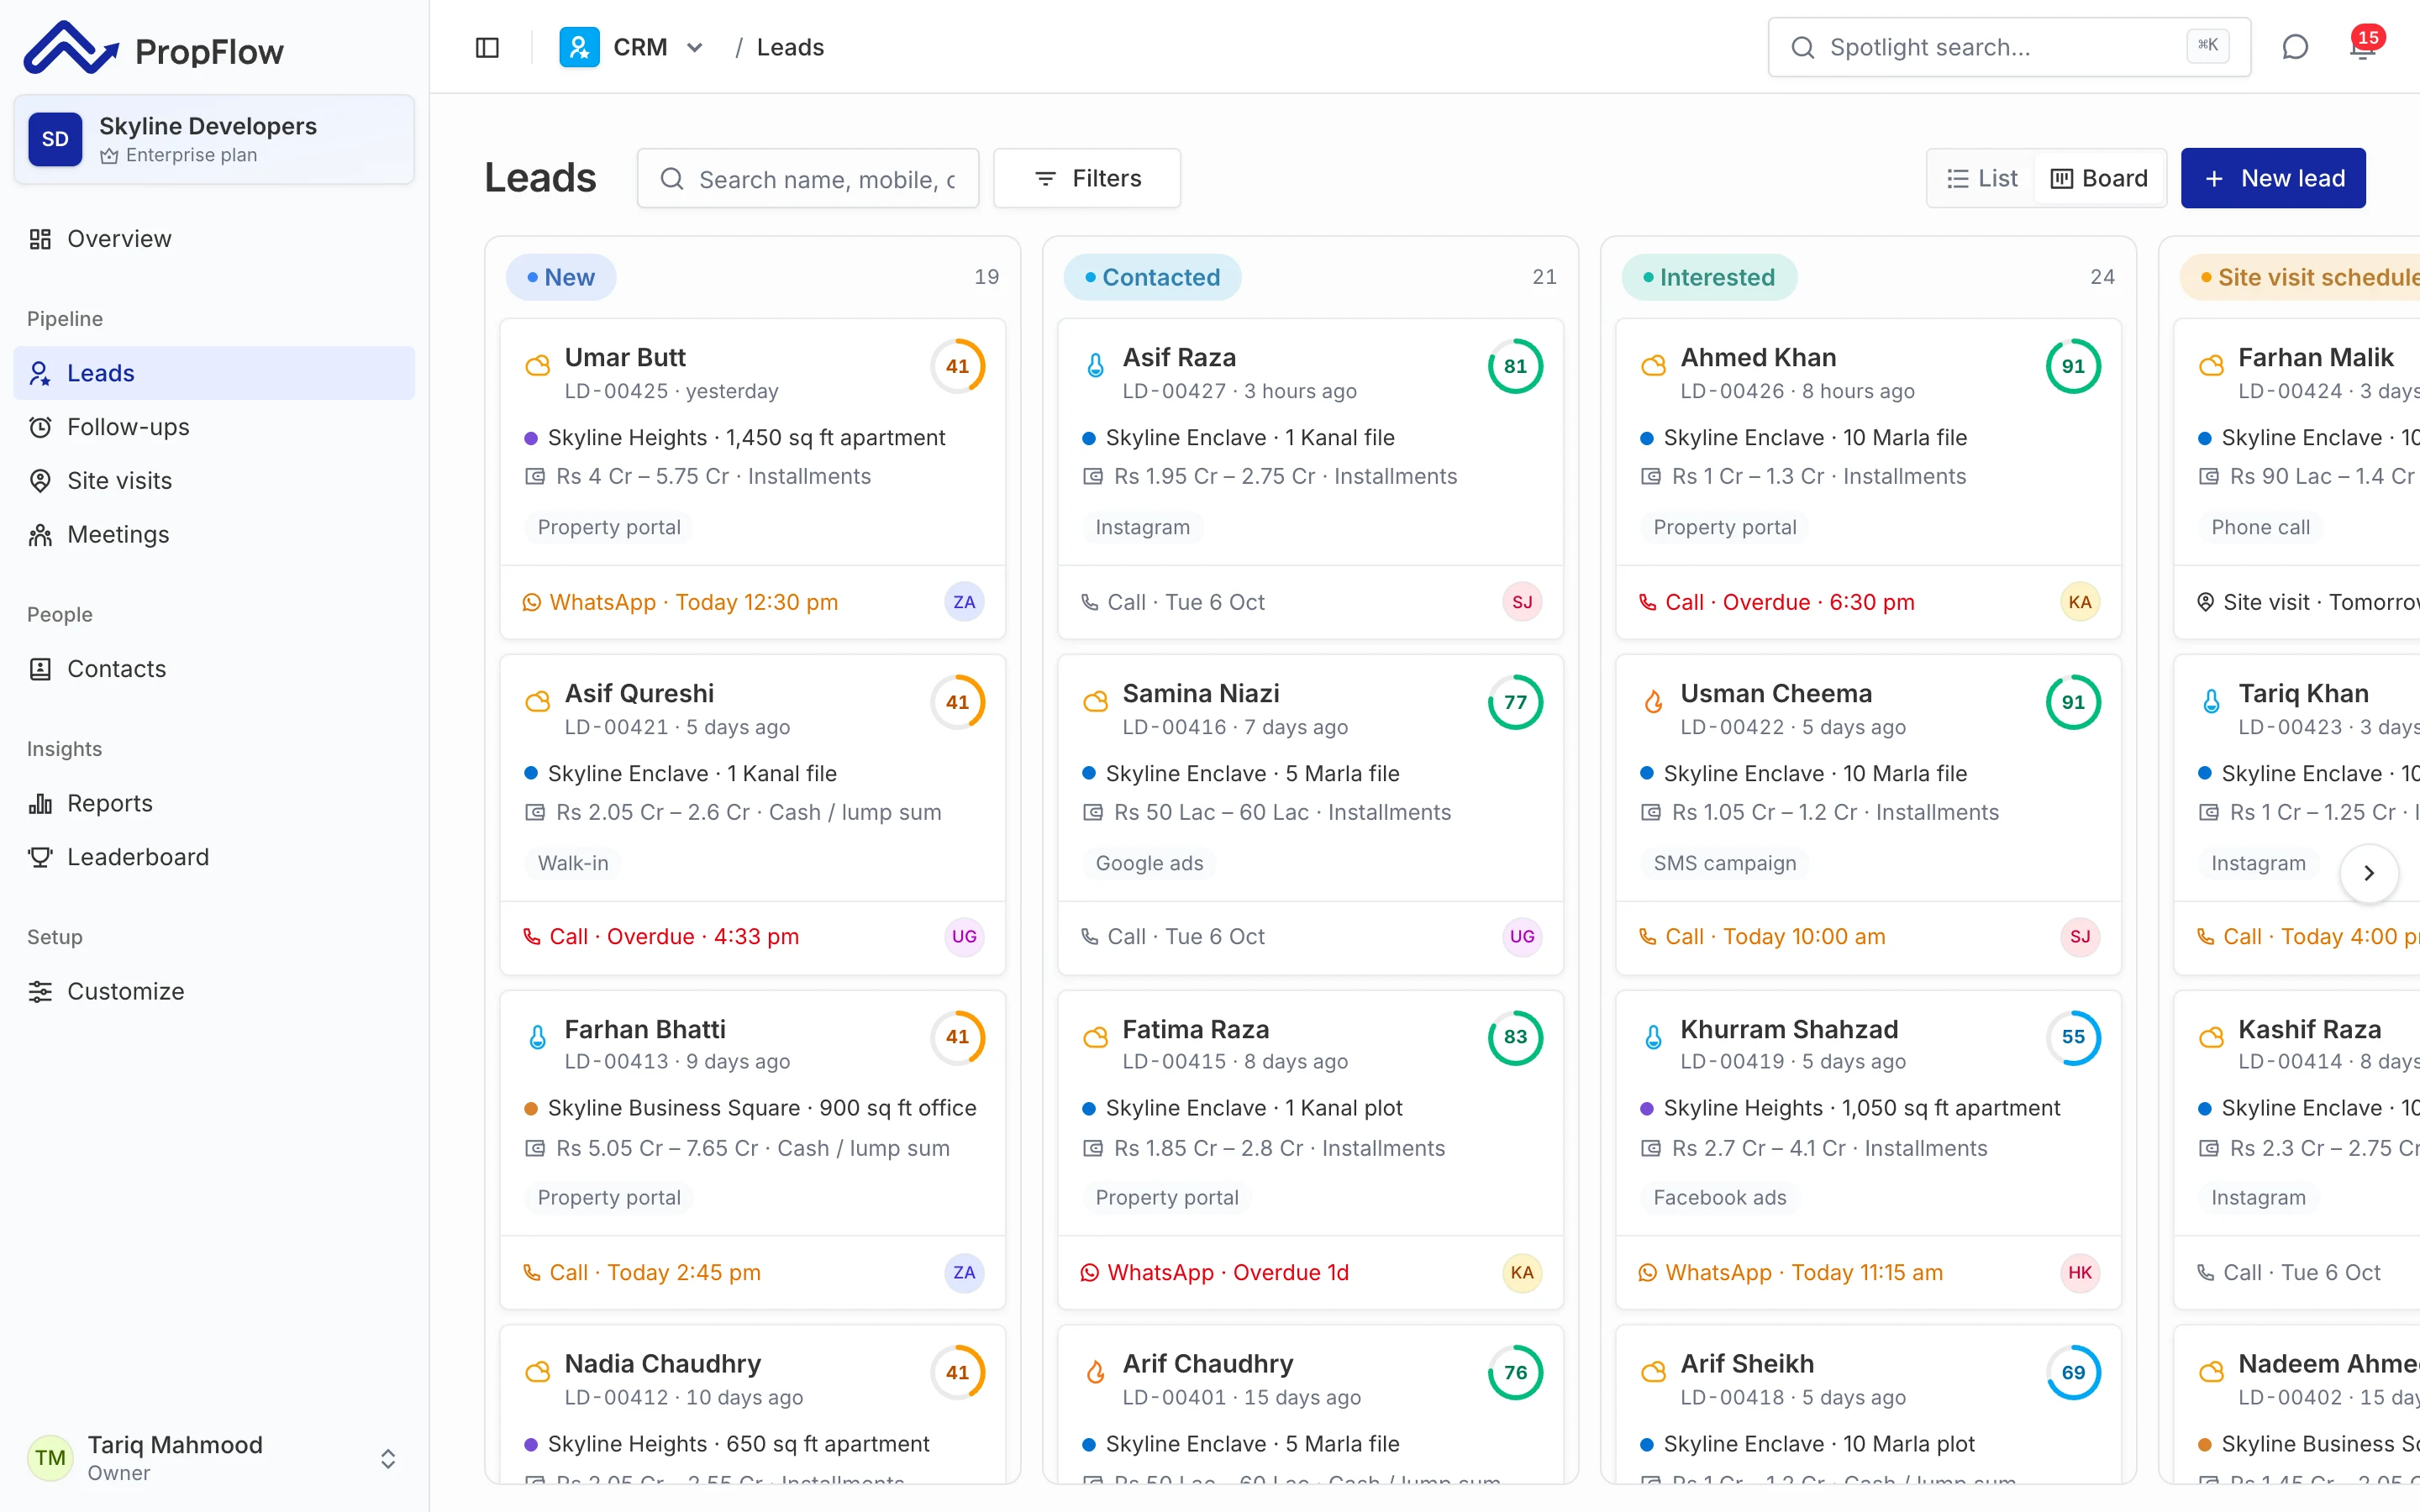
Task: Open notifications bell with 15 badge
Action: coord(2363,47)
